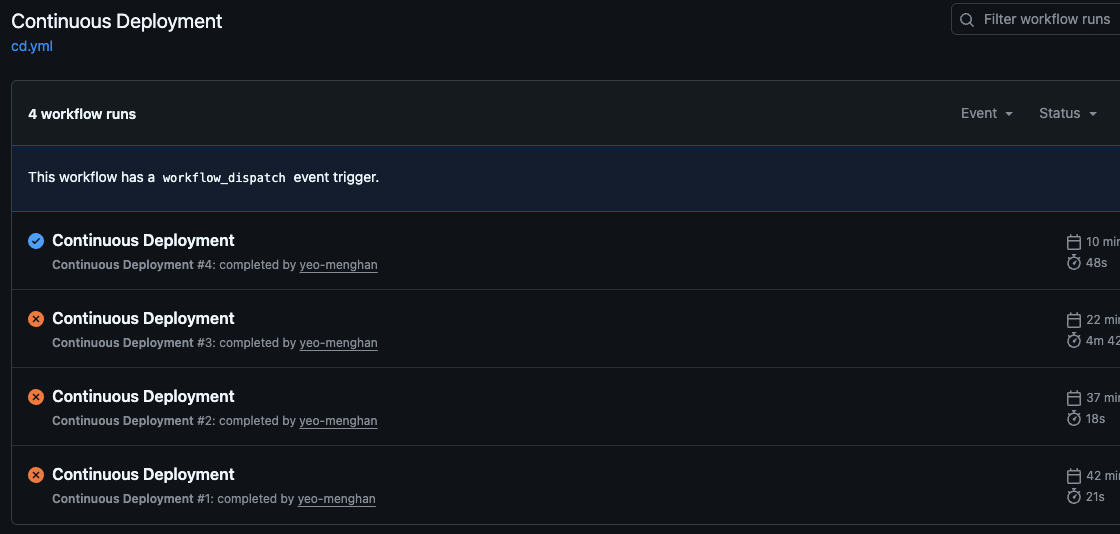Expand the Status filter dropdown
The height and width of the screenshot is (534, 1120).
[1067, 114]
